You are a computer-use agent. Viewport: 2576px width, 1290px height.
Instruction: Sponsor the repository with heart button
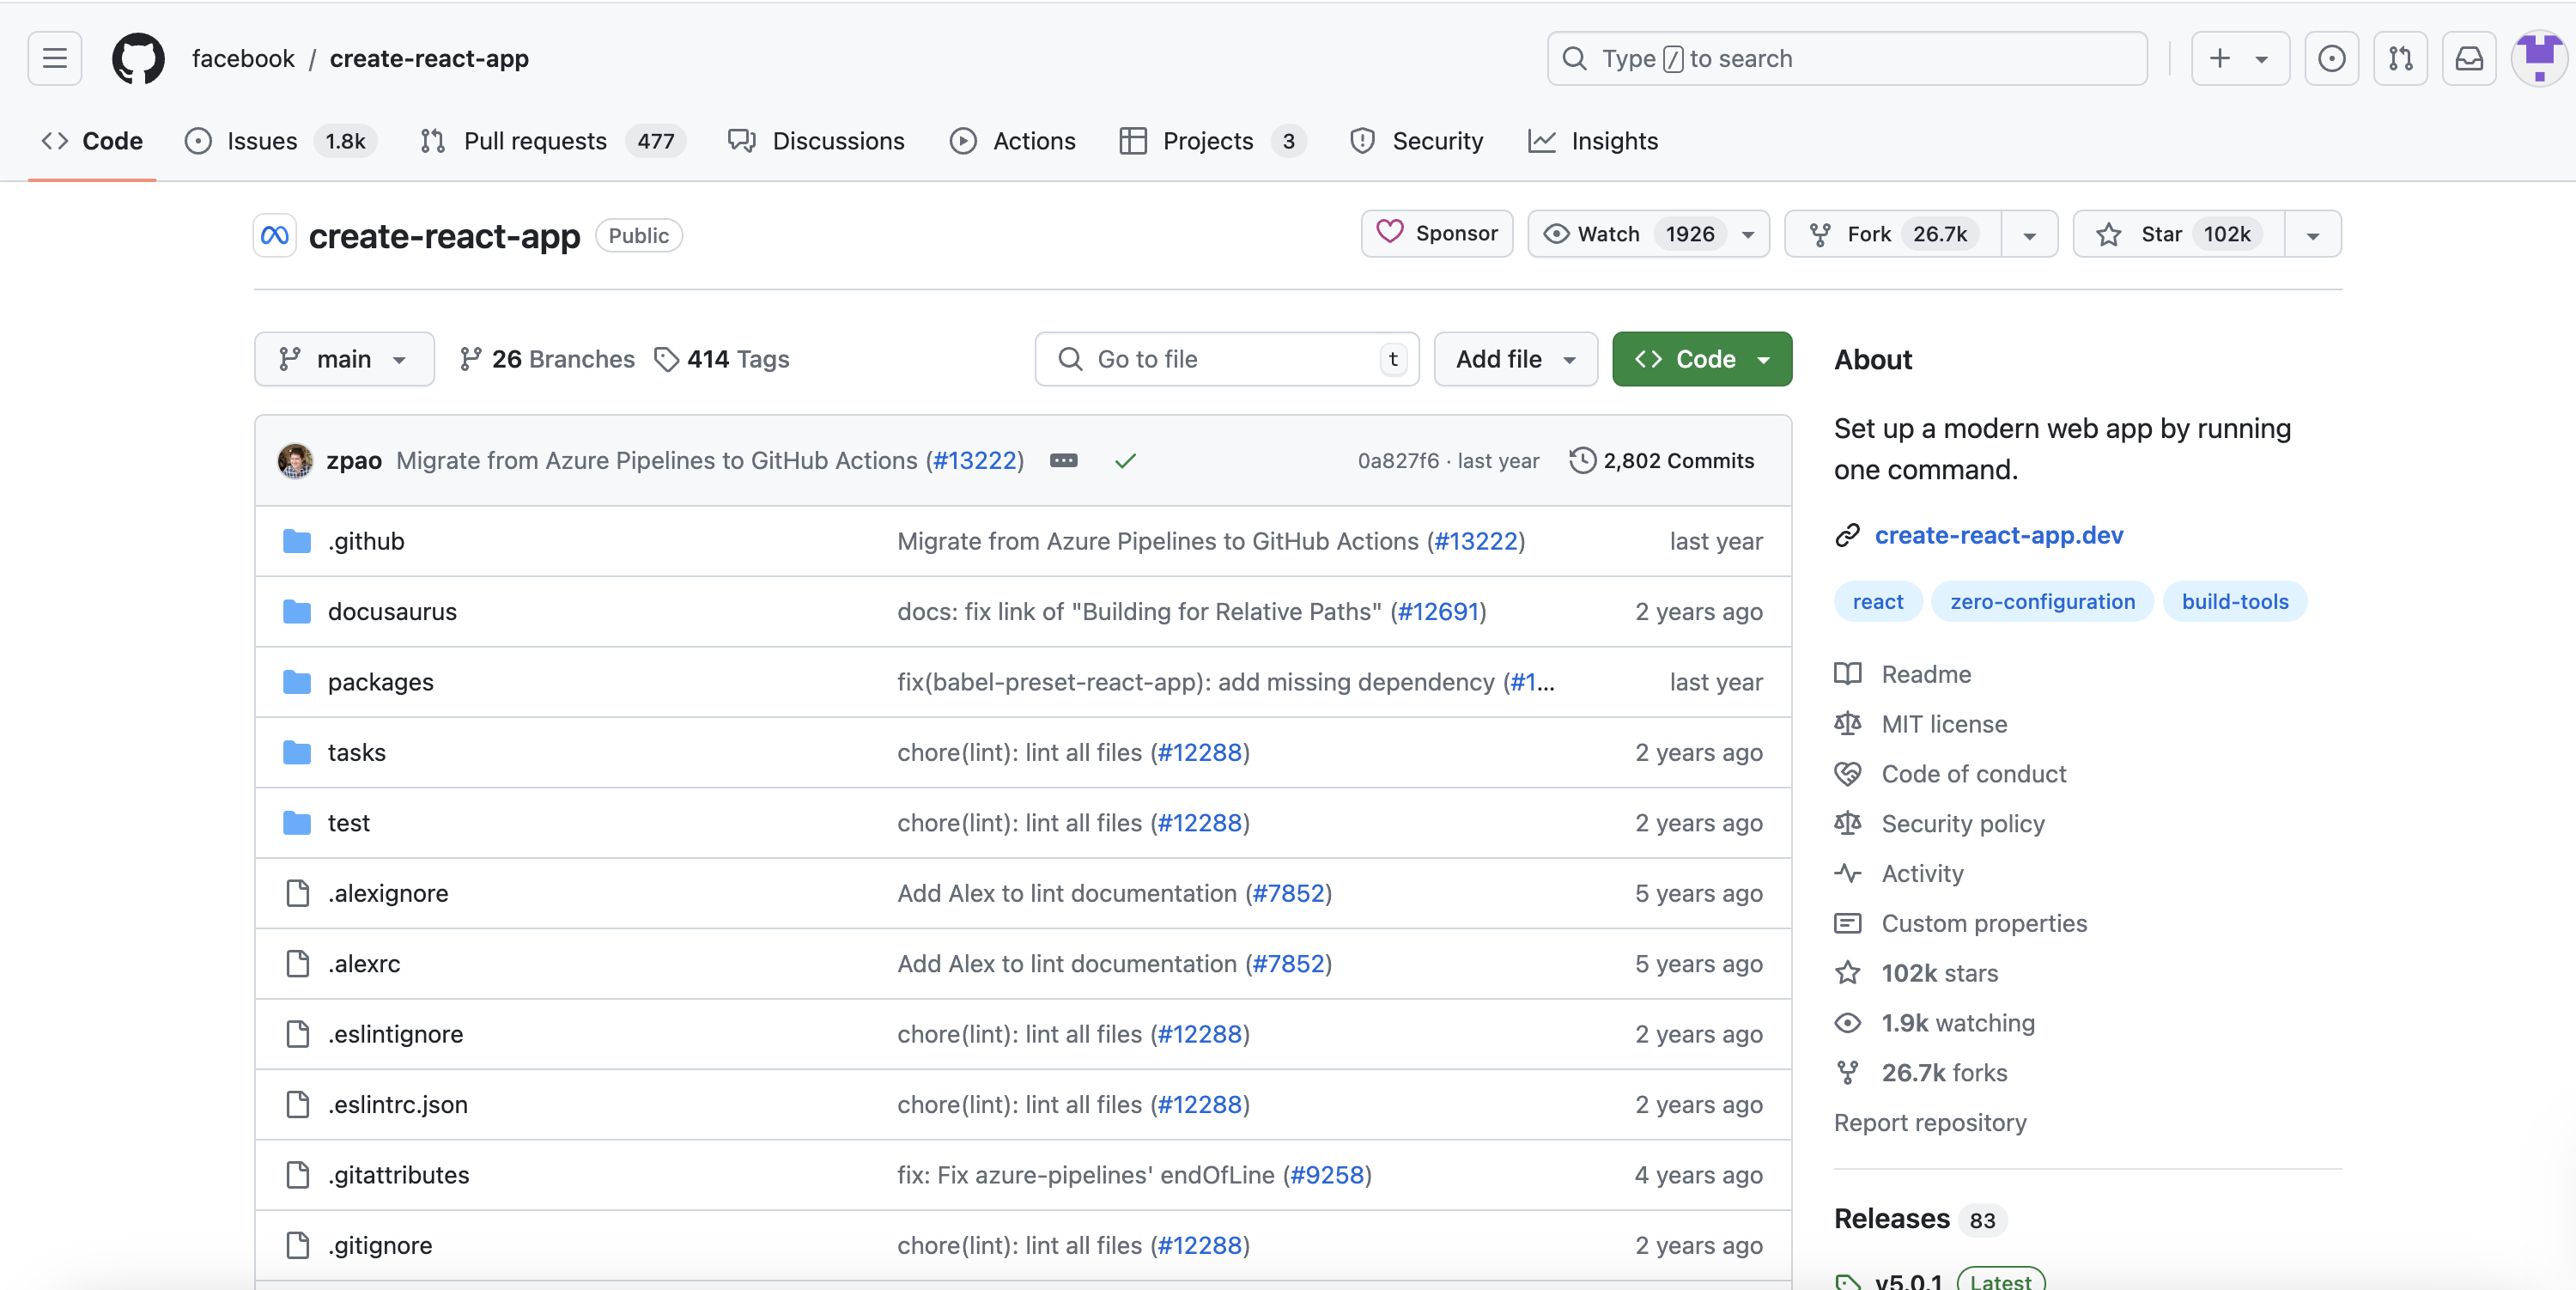(x=1437, y=234)
